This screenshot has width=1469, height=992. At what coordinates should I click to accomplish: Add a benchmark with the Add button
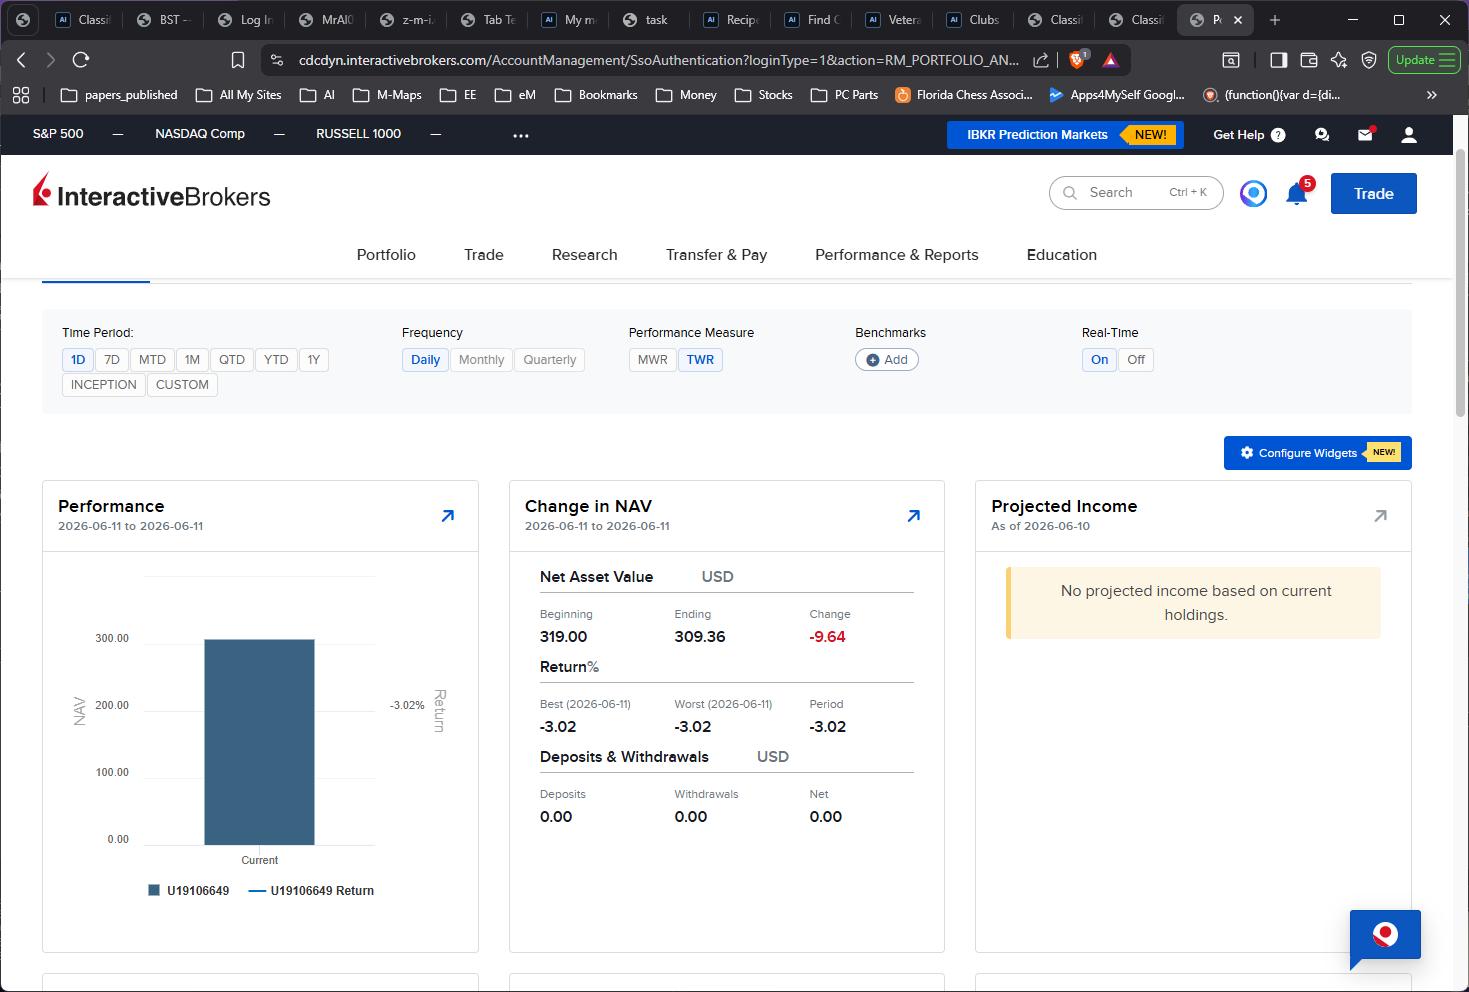(887, 360)
